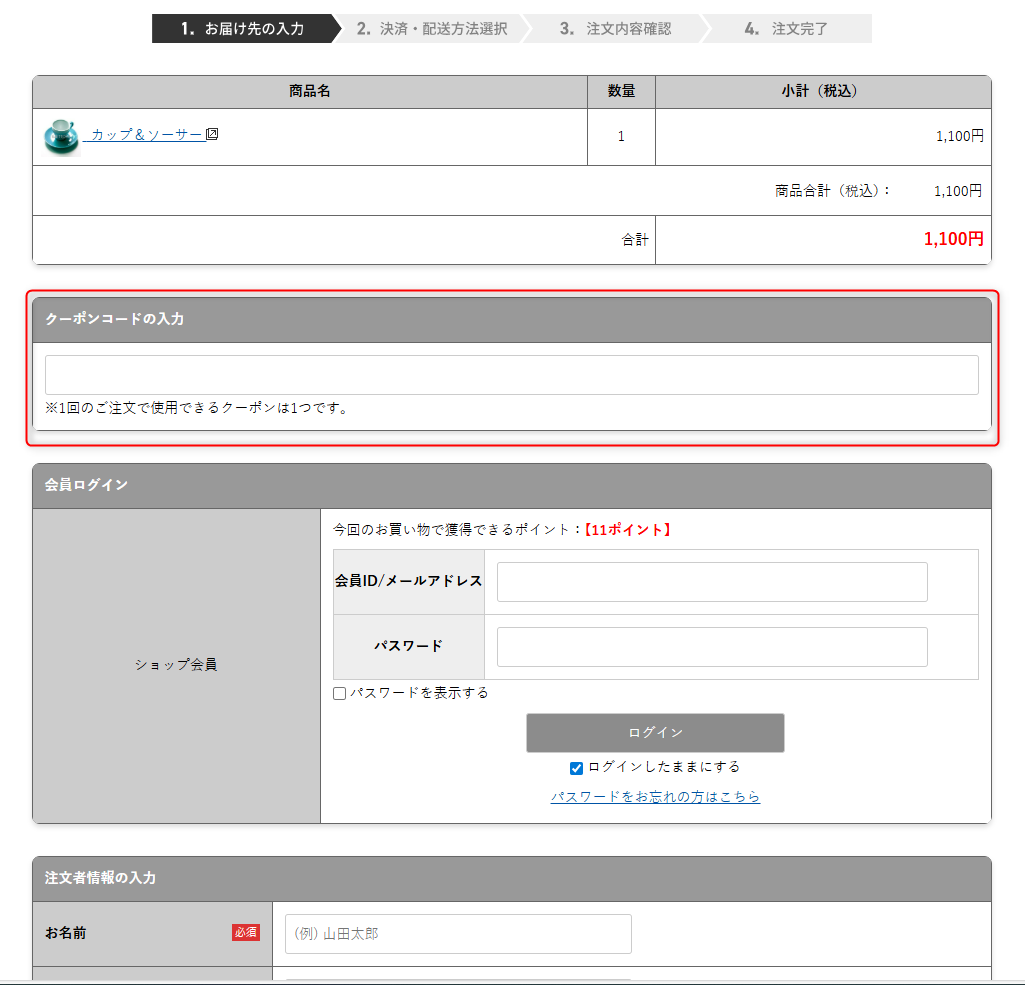Click the 会員ログイン section header

[x=86, y=485]
